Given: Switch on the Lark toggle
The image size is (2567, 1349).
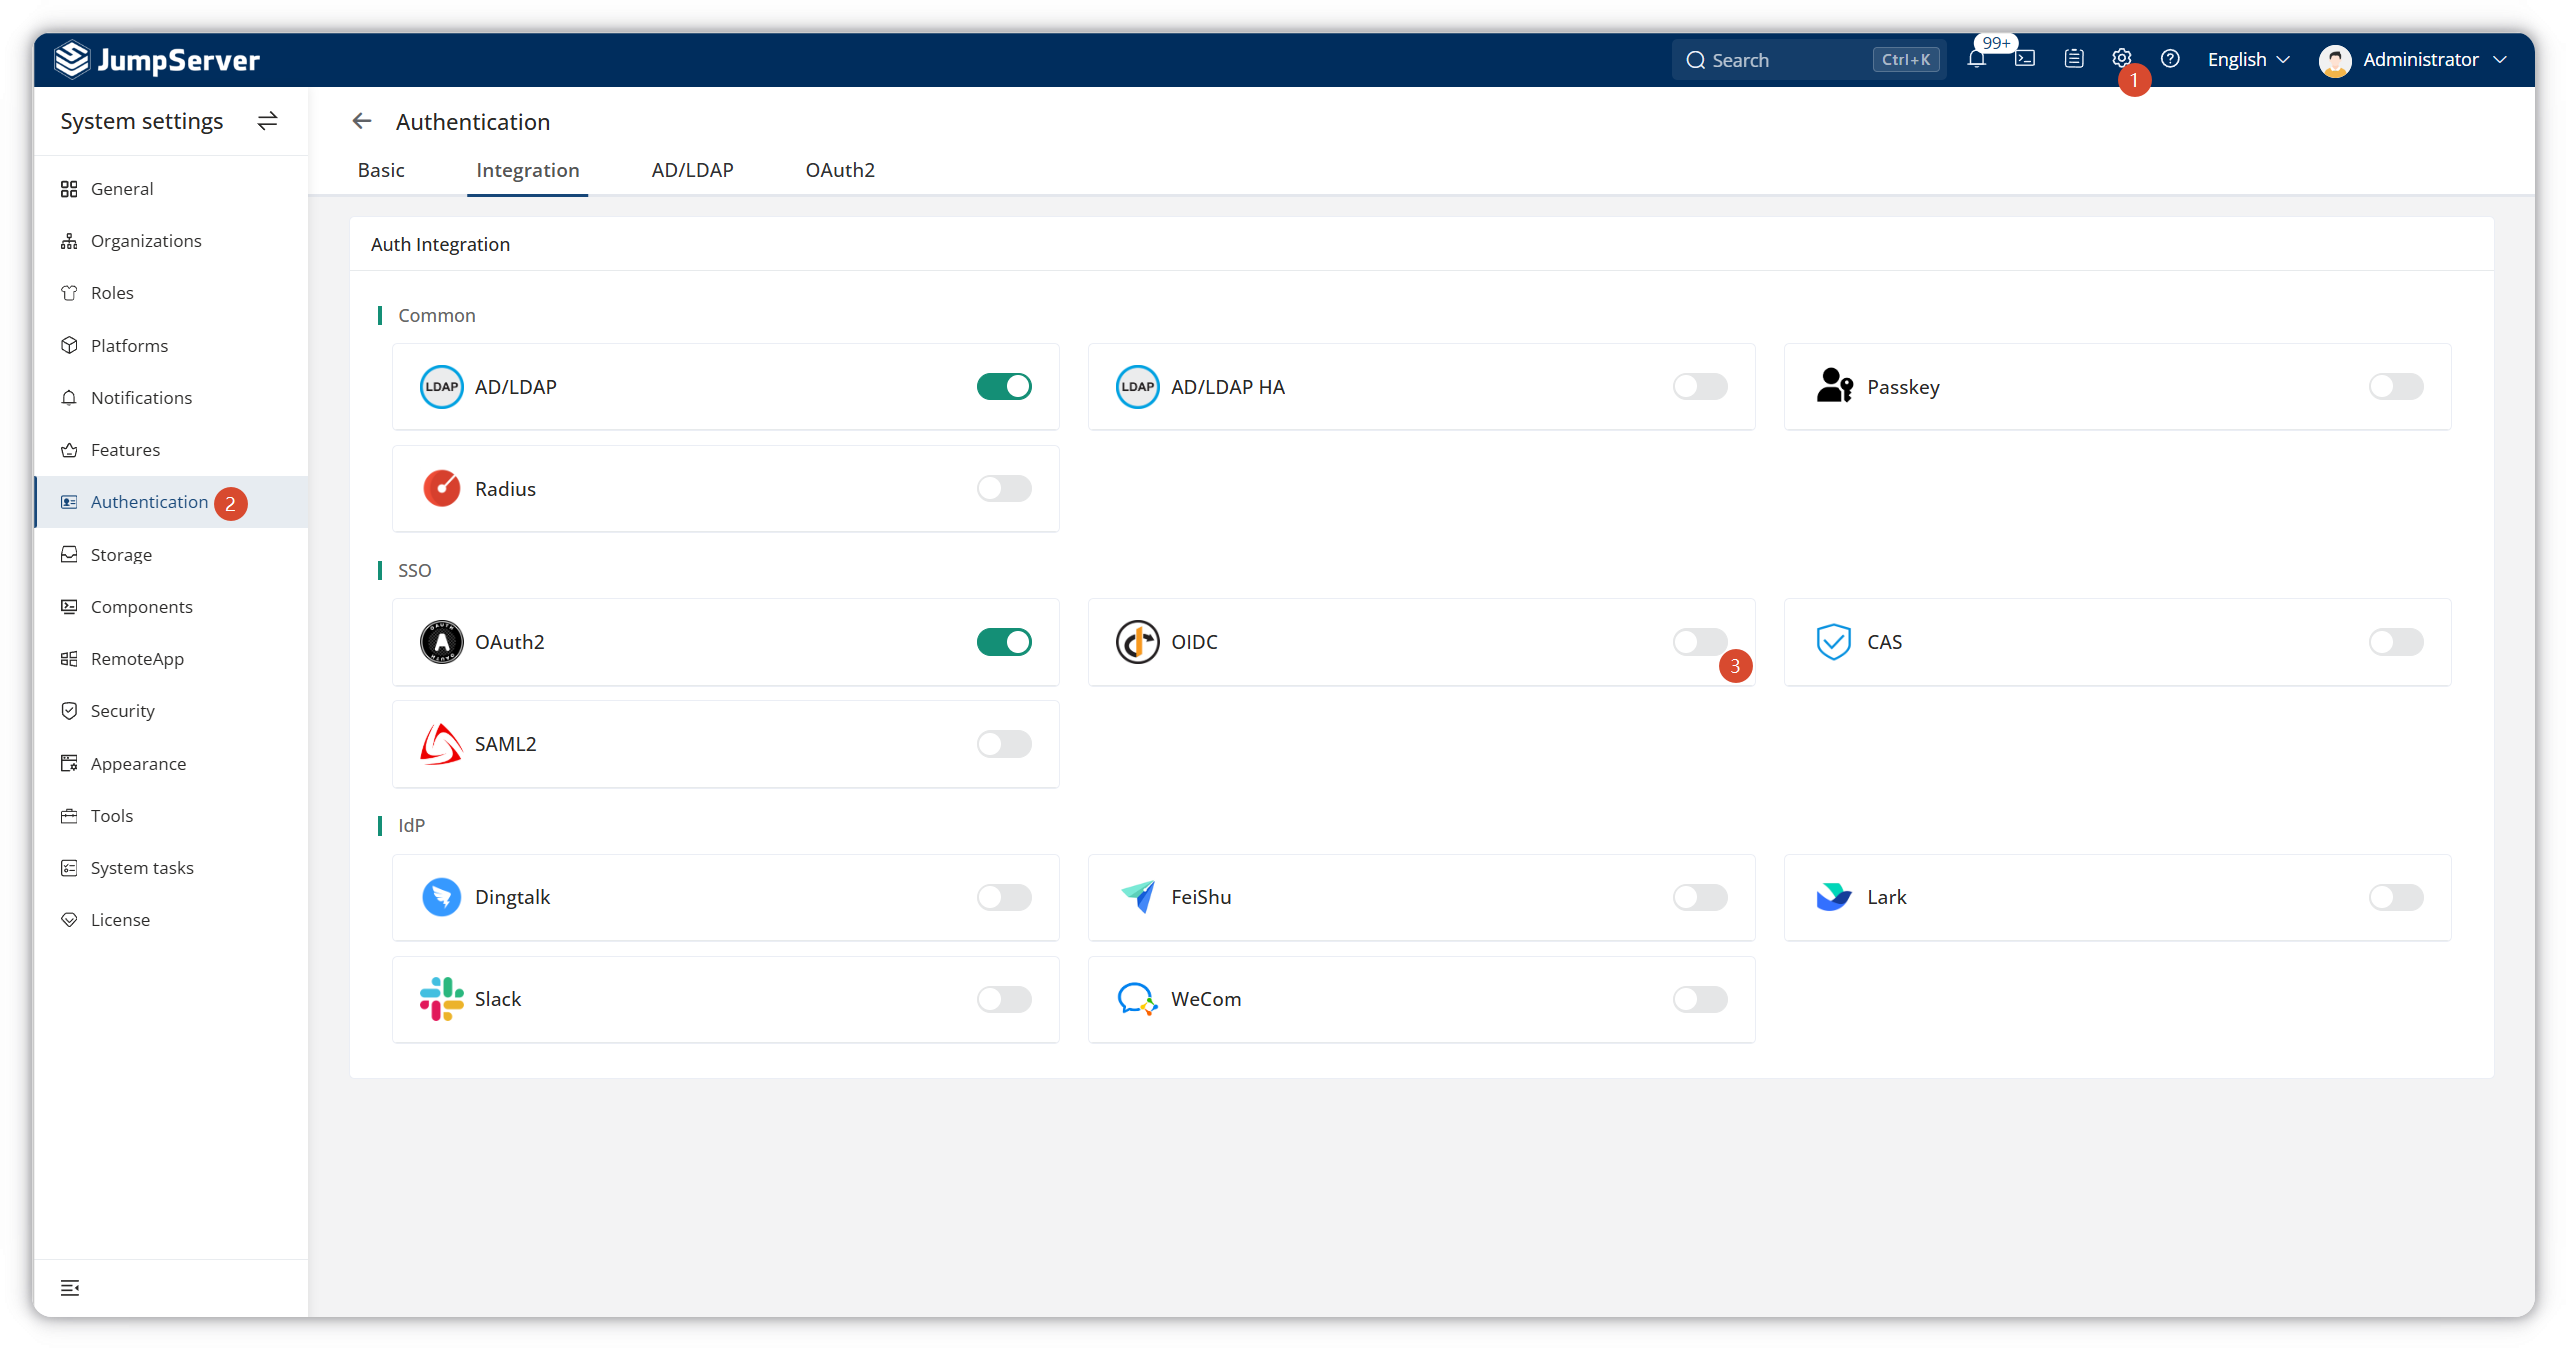Looking at the screenshot, I should click(x=2396, y=897).
